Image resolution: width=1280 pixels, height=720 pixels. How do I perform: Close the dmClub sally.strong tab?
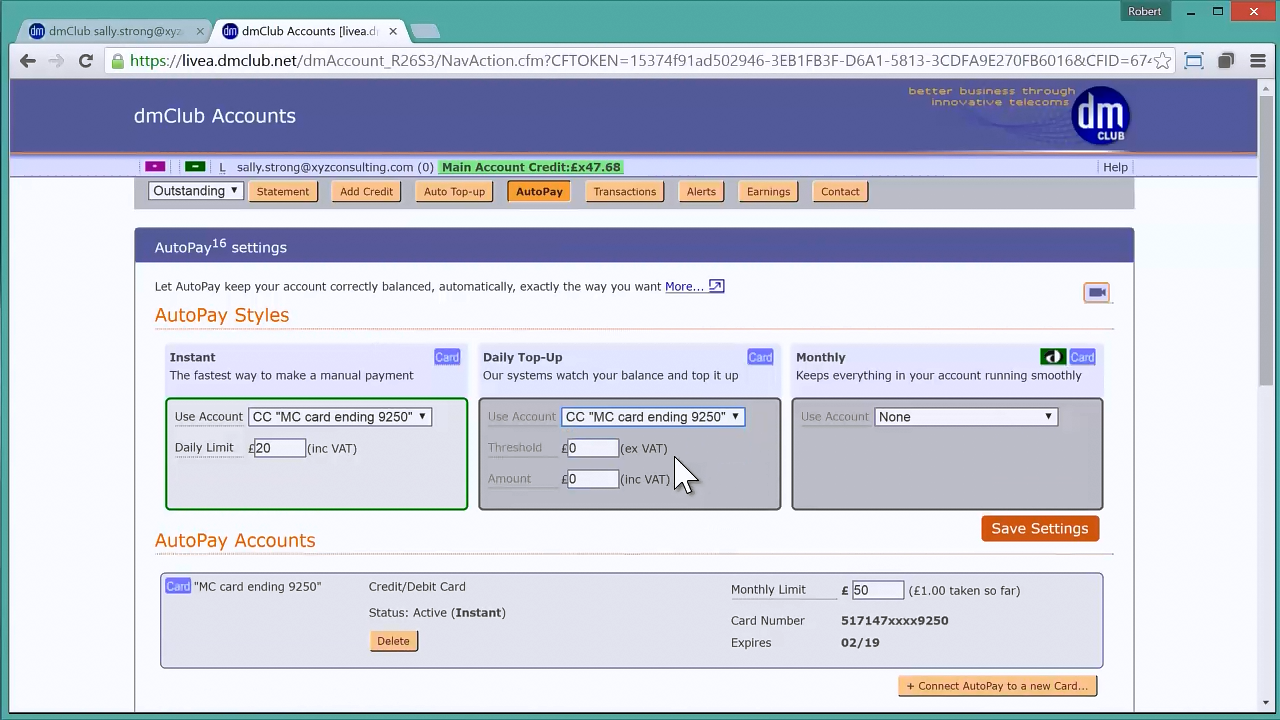click(200, 31)
